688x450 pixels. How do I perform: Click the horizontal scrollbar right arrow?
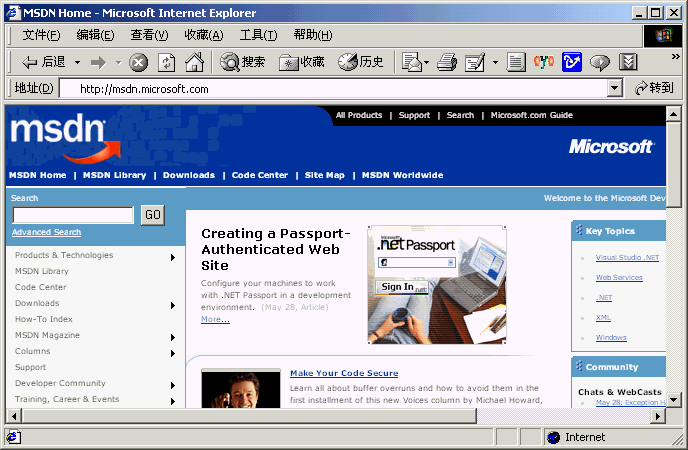658,415
